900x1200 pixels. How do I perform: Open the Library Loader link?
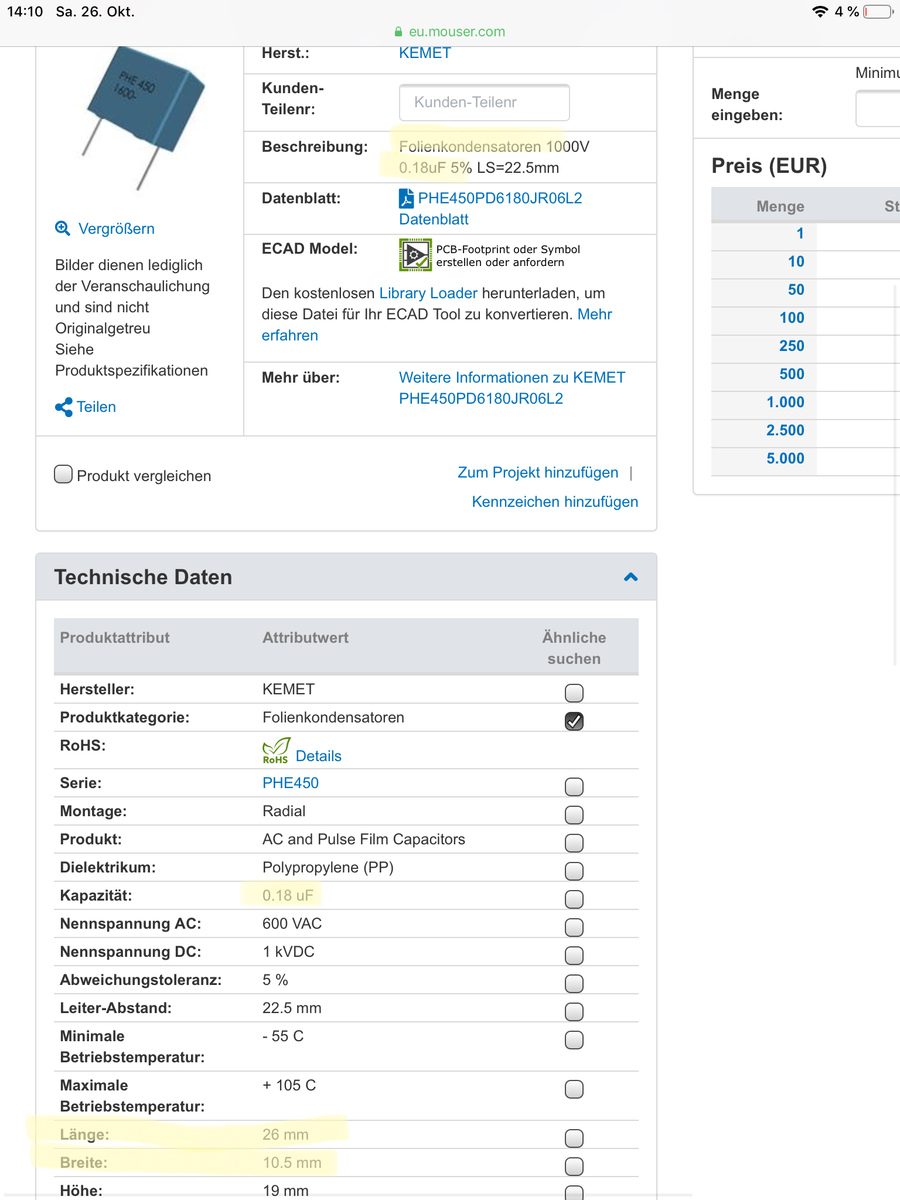(x=430, y=293)
